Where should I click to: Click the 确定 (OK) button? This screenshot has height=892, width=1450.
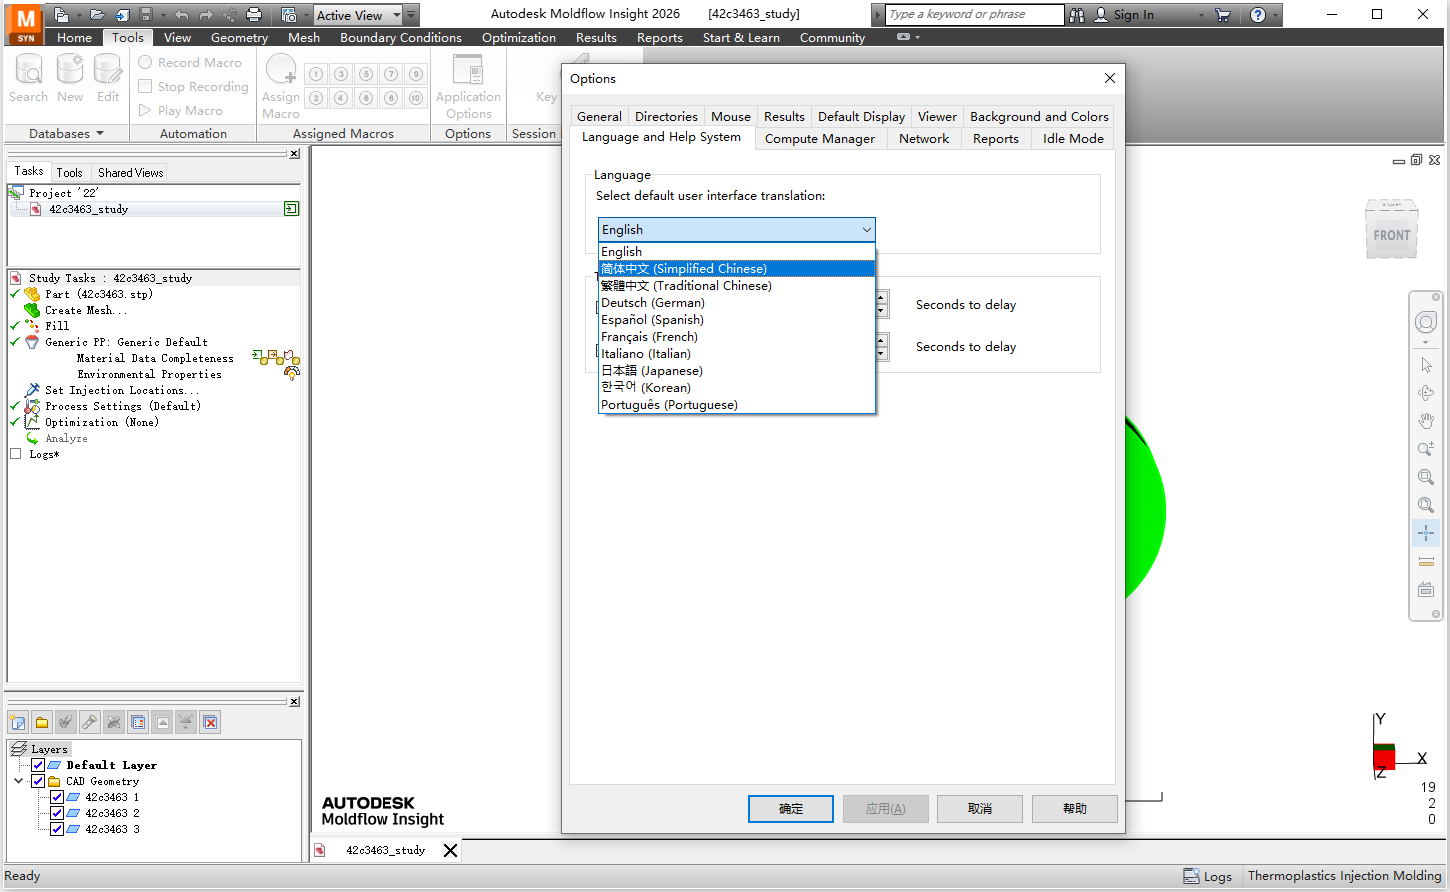click(x=791, y=809)
